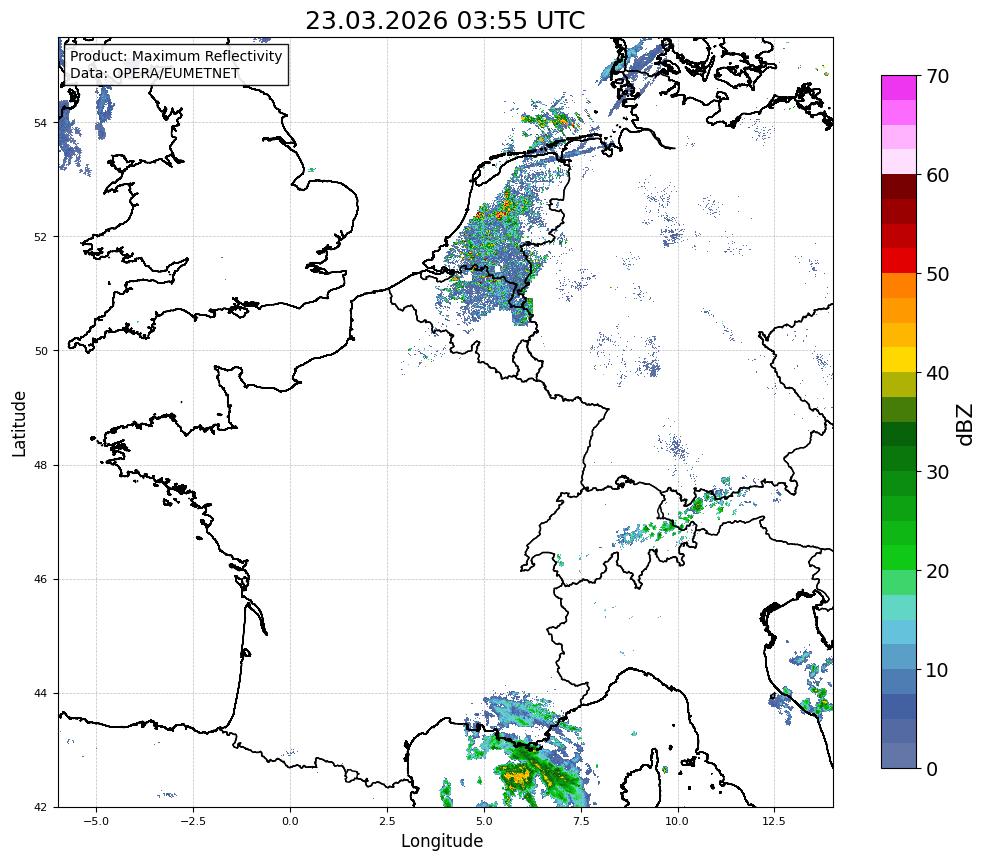Click the colorbar tick label 60
Screen dimensions: 985x860
click(937, 175)
